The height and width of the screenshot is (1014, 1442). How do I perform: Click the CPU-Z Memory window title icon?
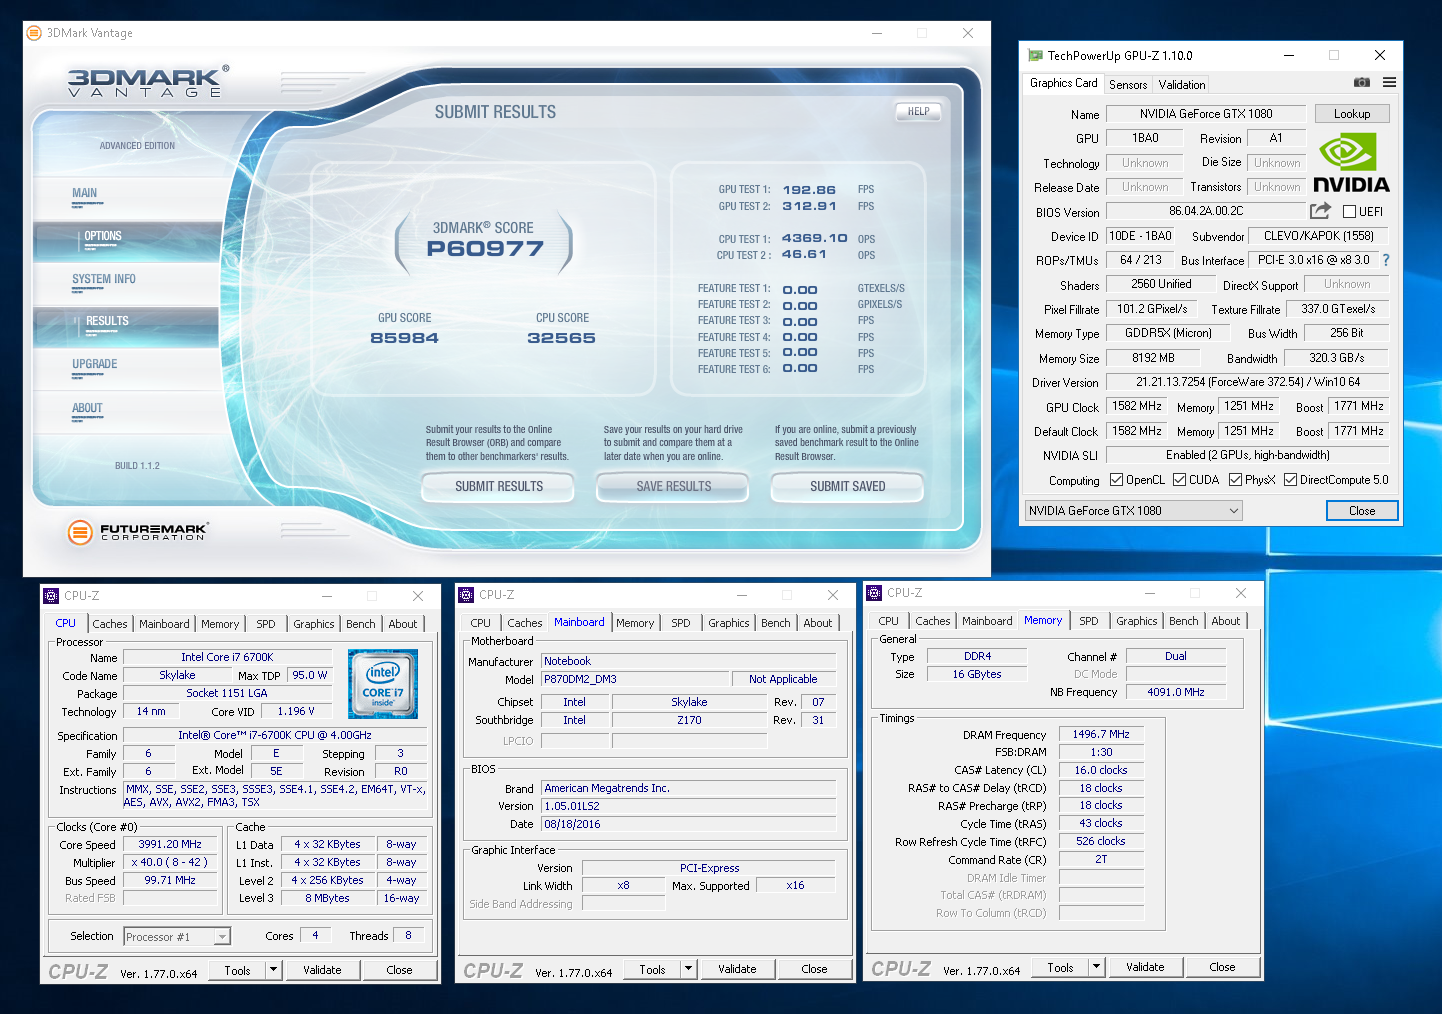click(x=874, y=593)
